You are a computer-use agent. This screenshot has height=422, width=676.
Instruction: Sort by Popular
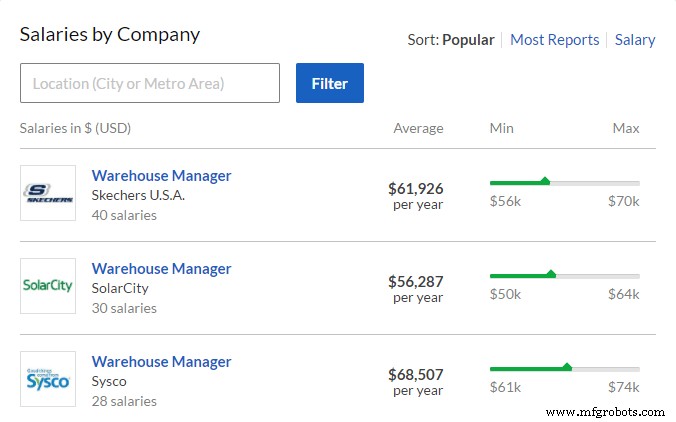[x=468, y=40]
